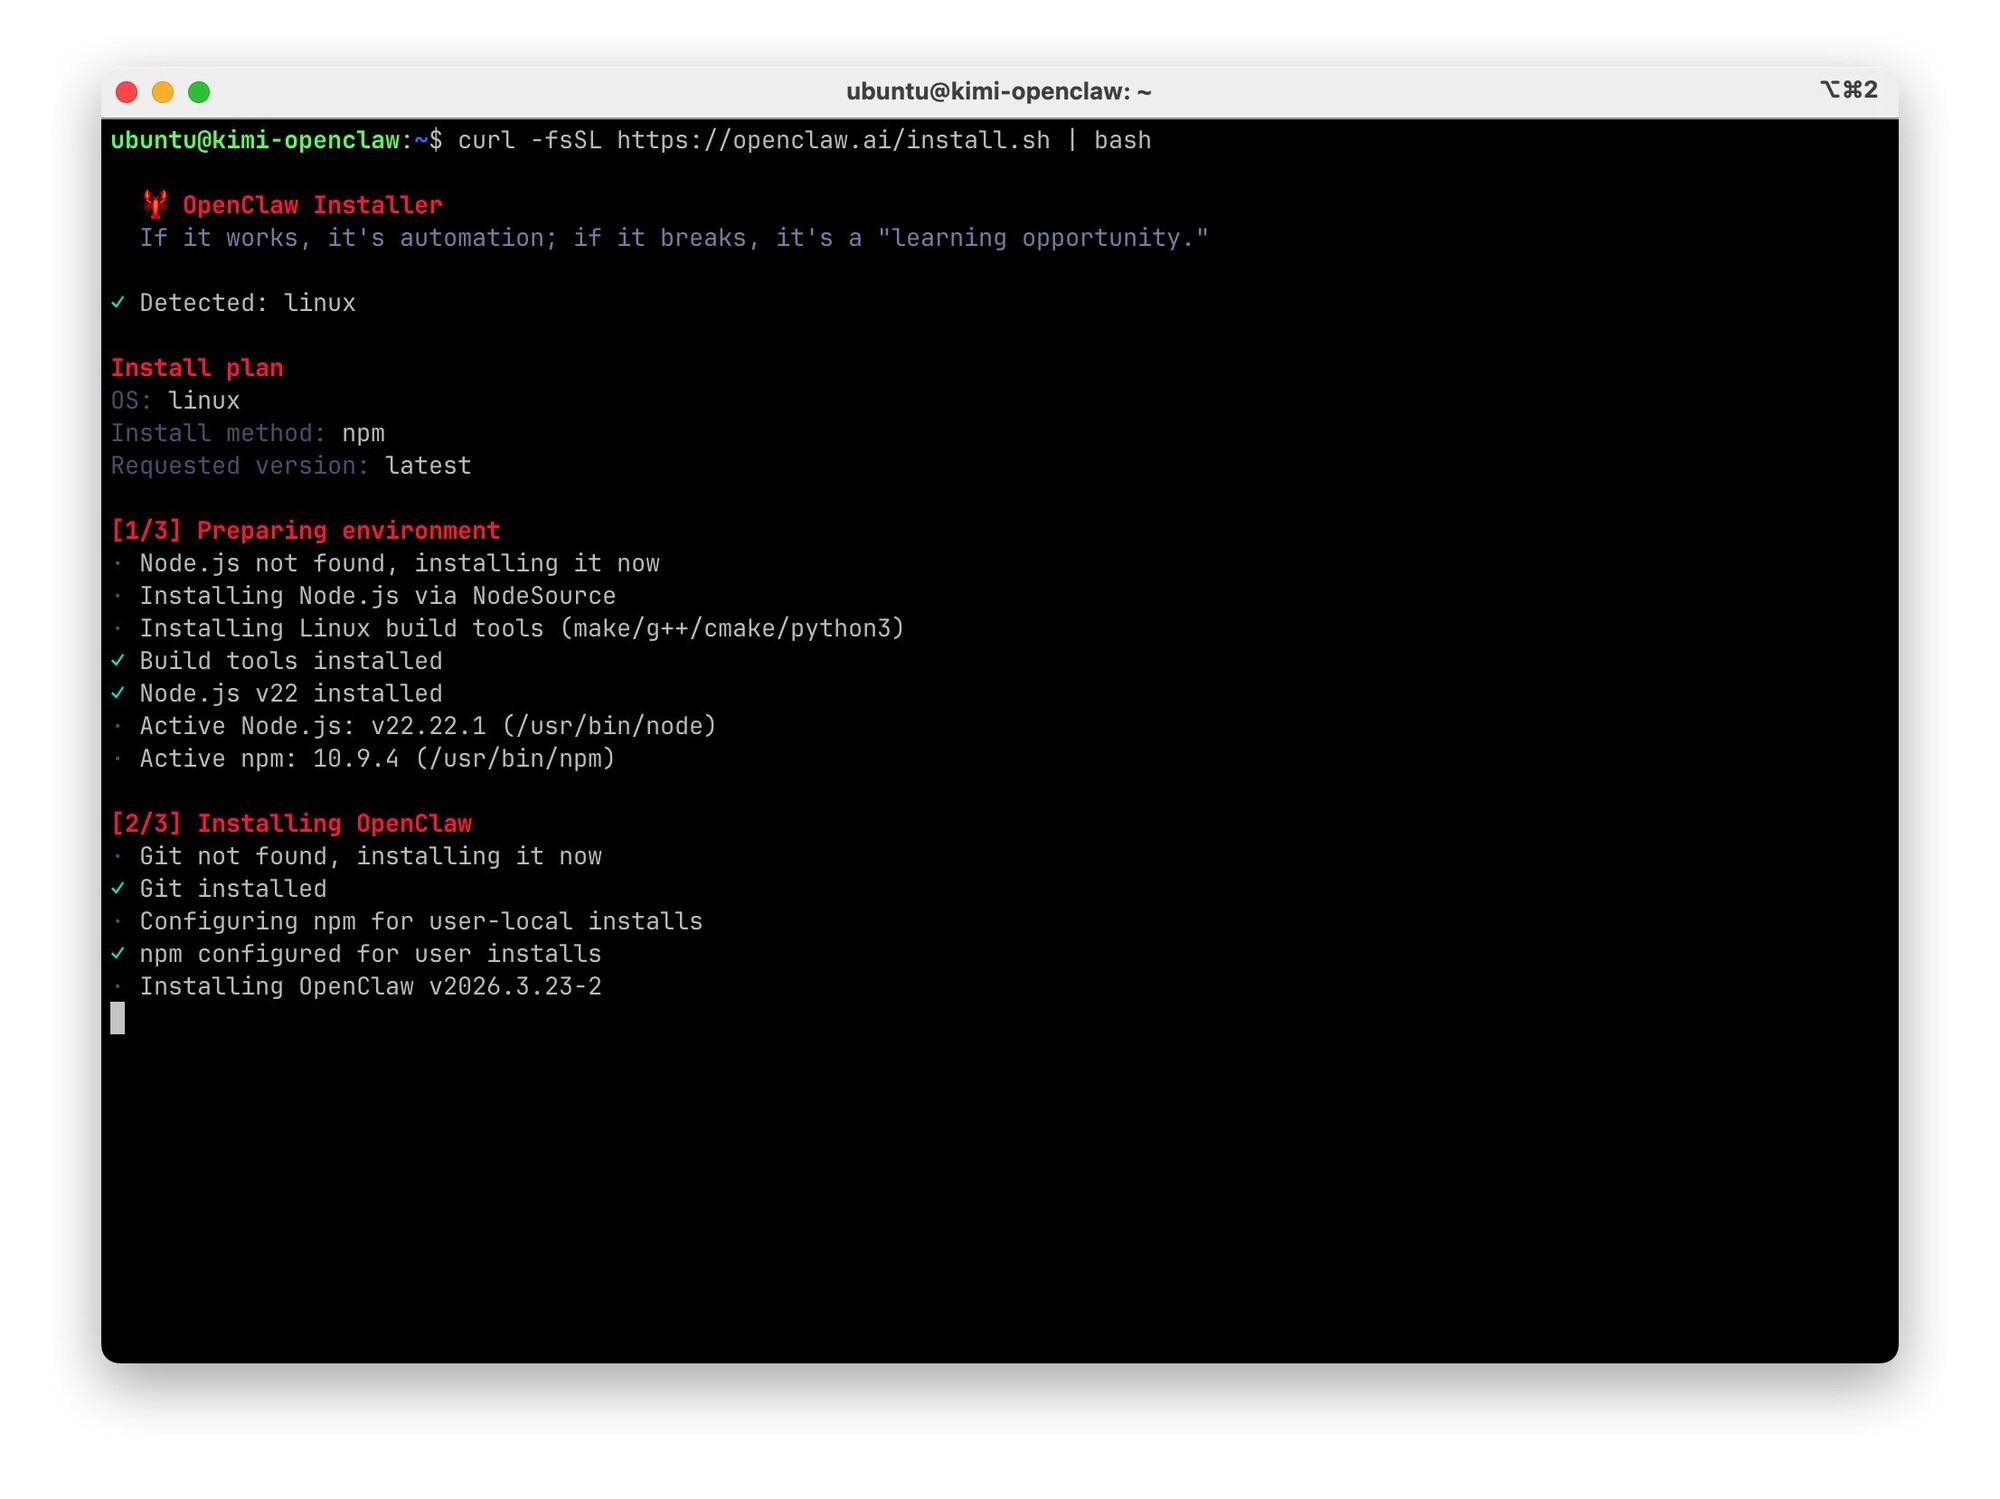
Task: Click checkmark next to Node.js v22 installed
Action: tap(118, 693)
